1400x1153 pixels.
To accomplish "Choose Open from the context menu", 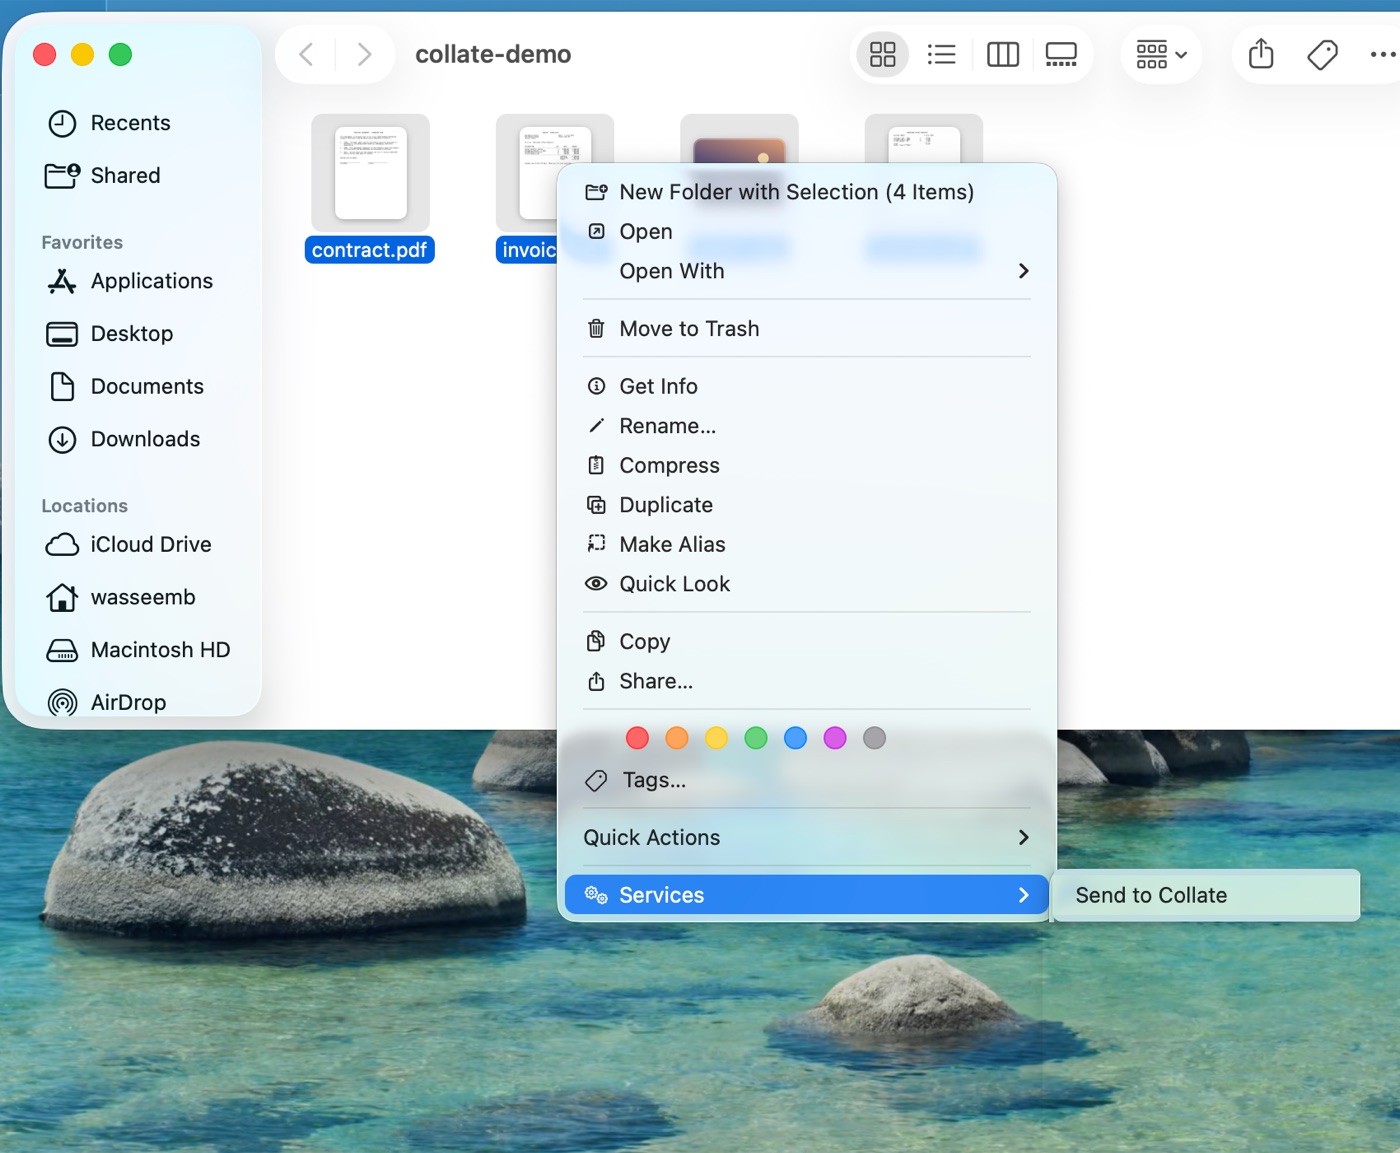I will (807, 232).
